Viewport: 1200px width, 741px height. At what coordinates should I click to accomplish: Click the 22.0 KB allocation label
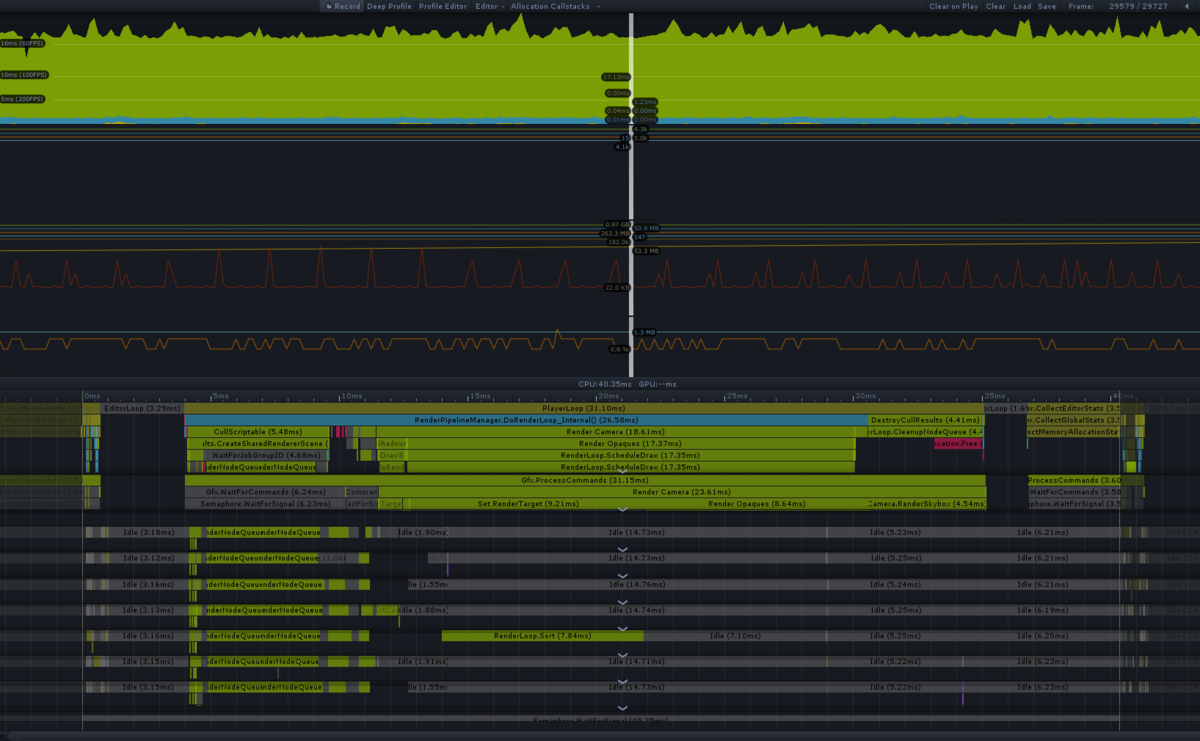click(617, 287)
